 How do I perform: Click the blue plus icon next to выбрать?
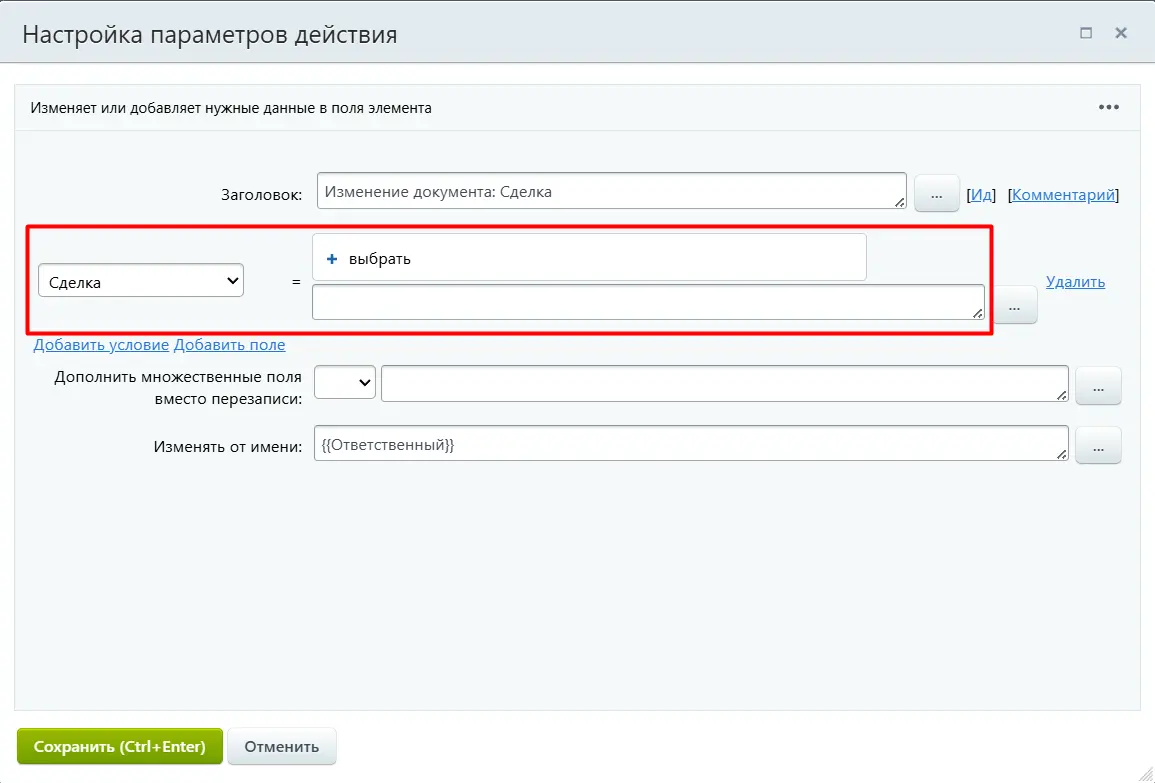pos(332,259)
